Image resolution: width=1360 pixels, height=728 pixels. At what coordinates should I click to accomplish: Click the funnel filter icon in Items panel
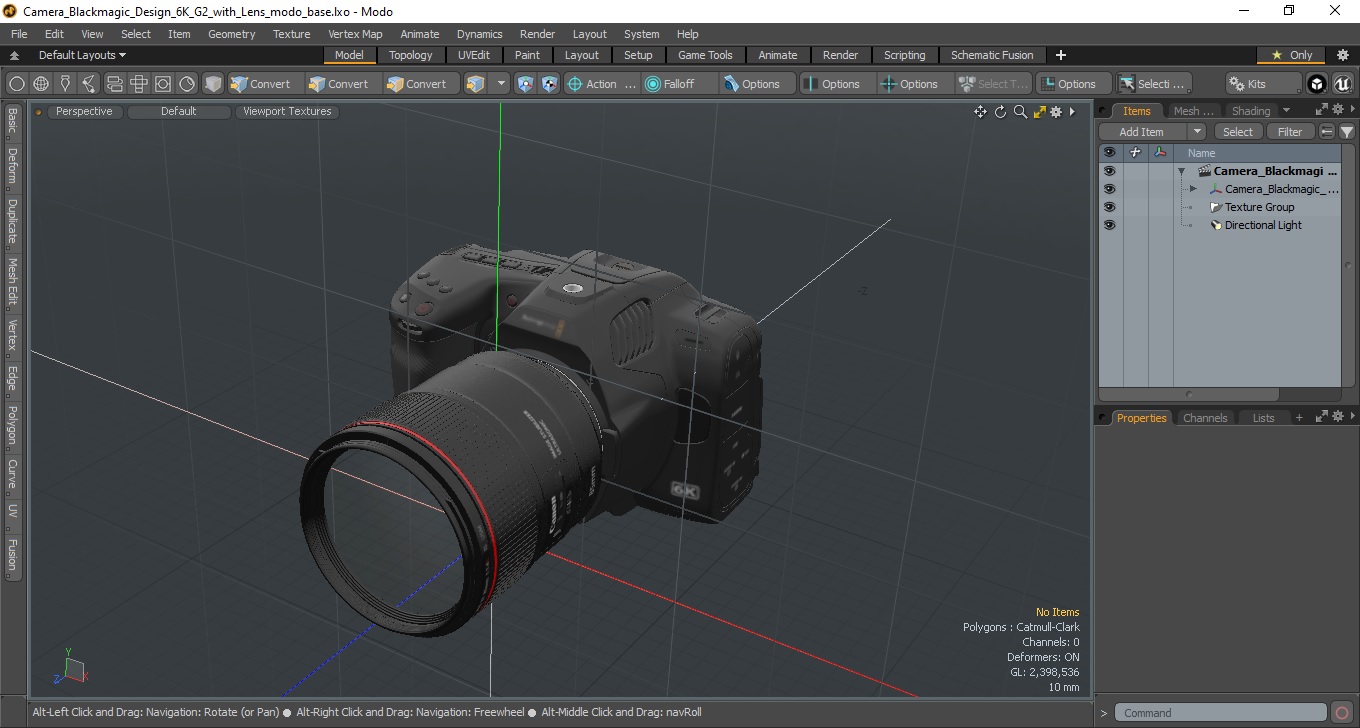1347,132
